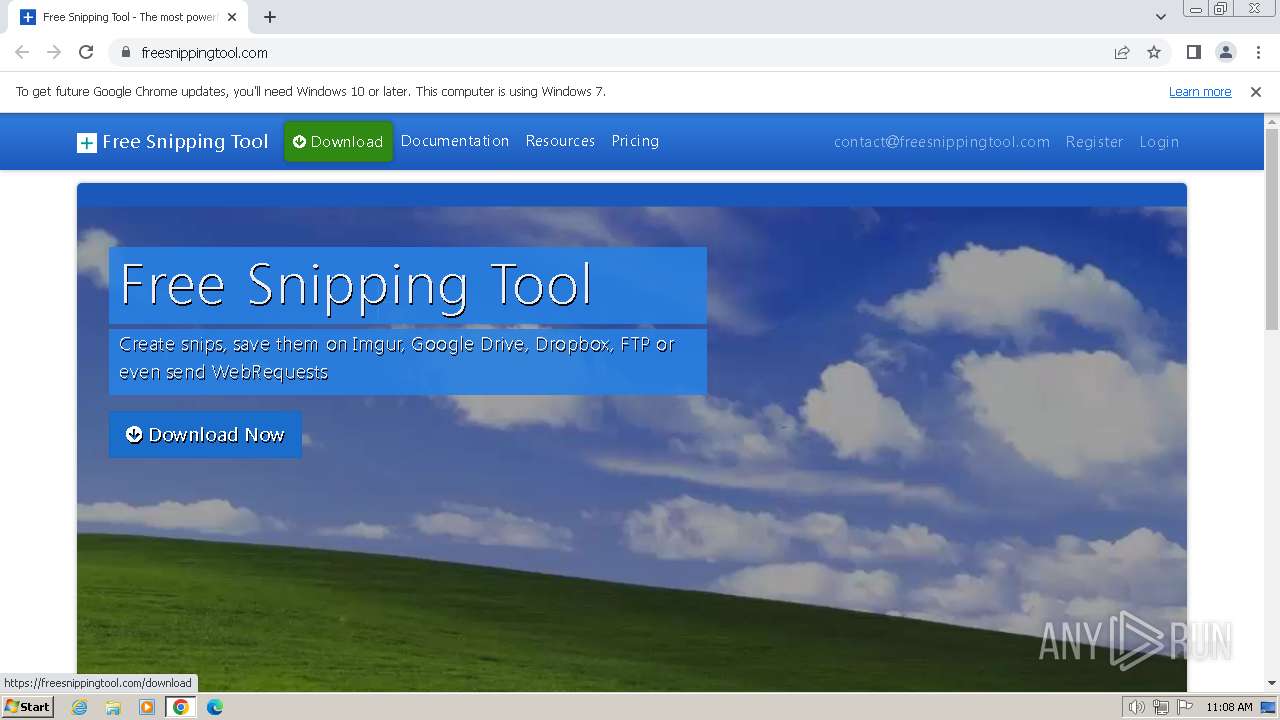Image resolution: width=1280 pixels, height=720 pixels.
Task: Close the Free Snipping Tool tab
Action: 232,17
